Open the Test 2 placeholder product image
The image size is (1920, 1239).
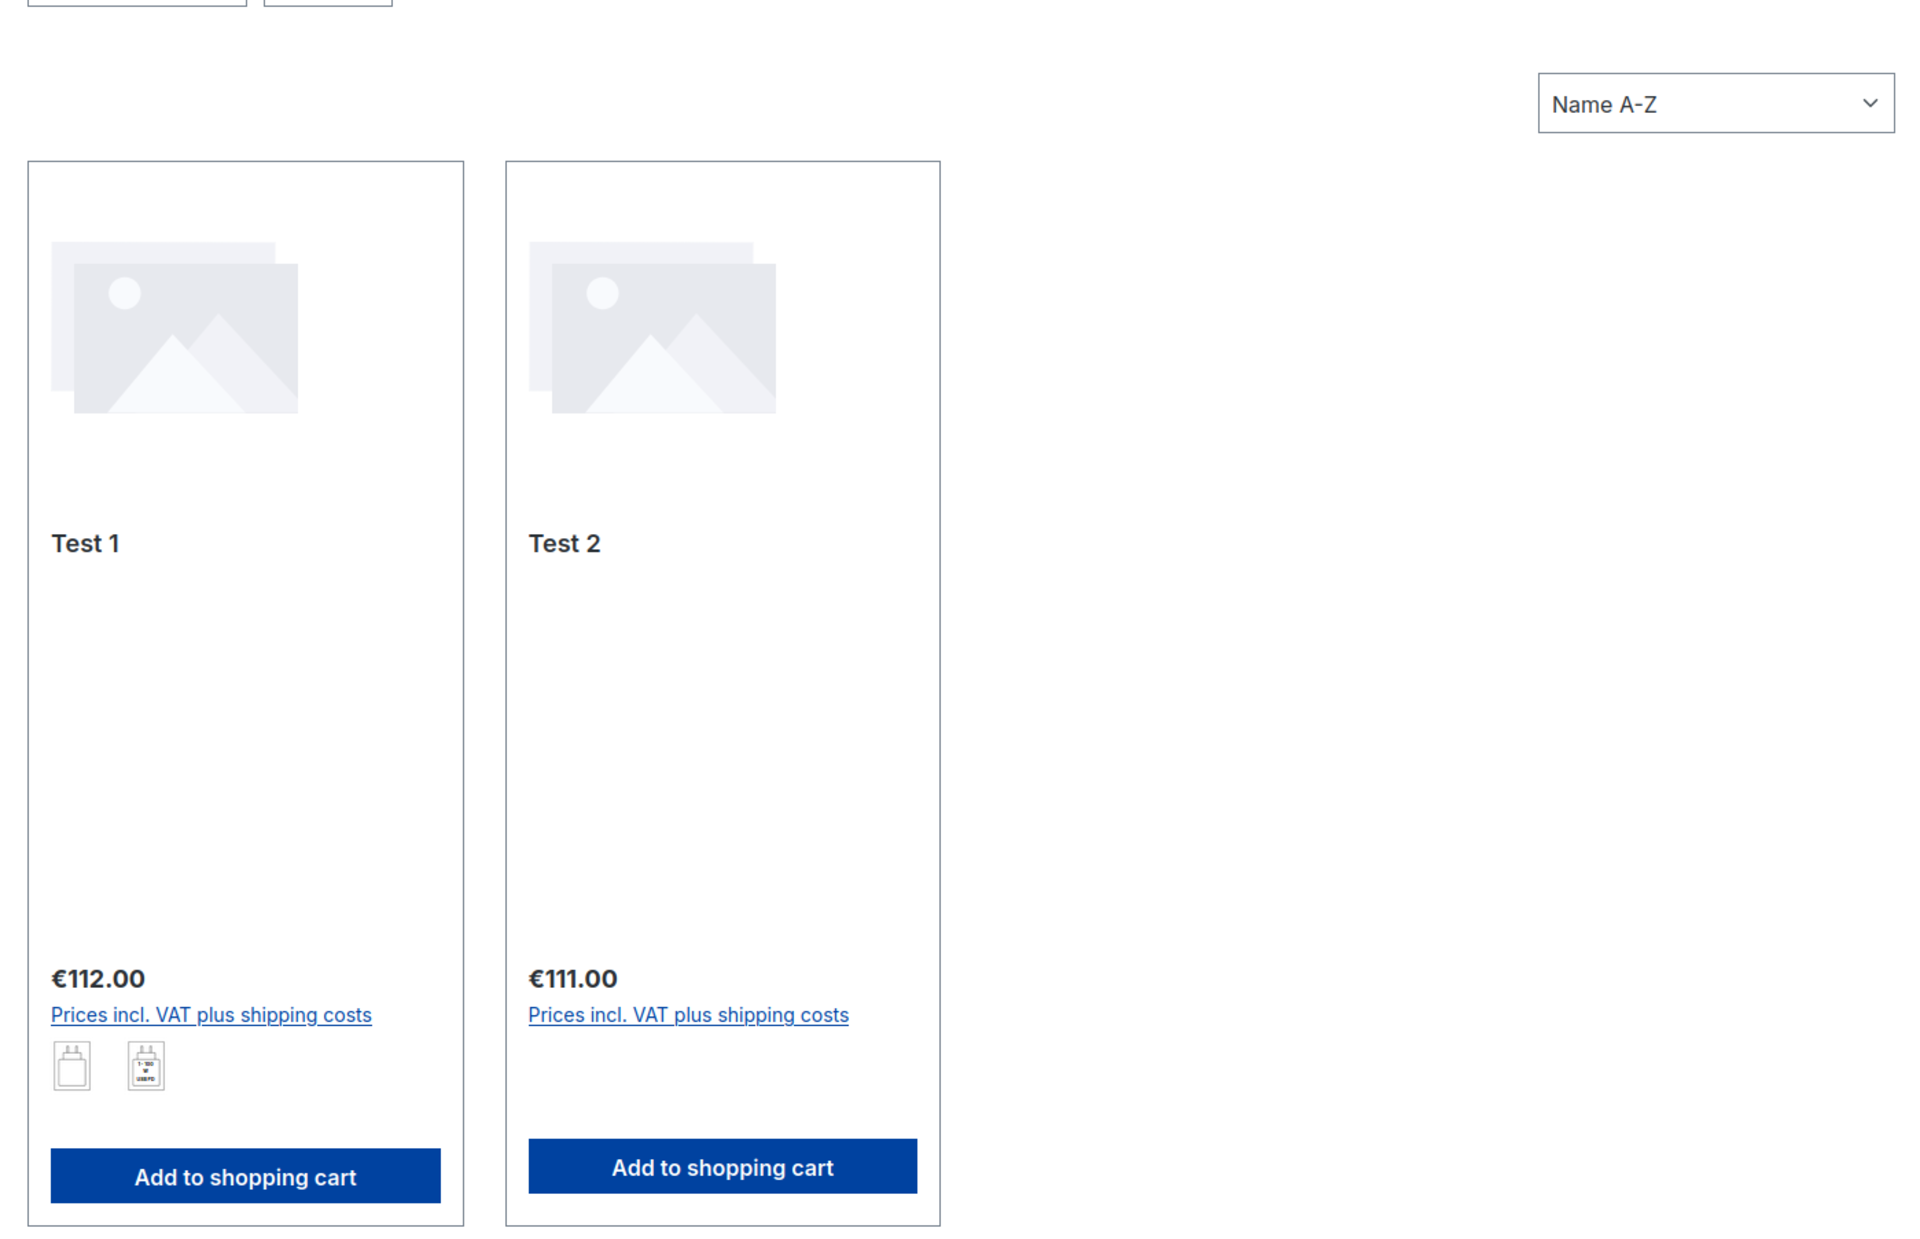click(652, 327)
